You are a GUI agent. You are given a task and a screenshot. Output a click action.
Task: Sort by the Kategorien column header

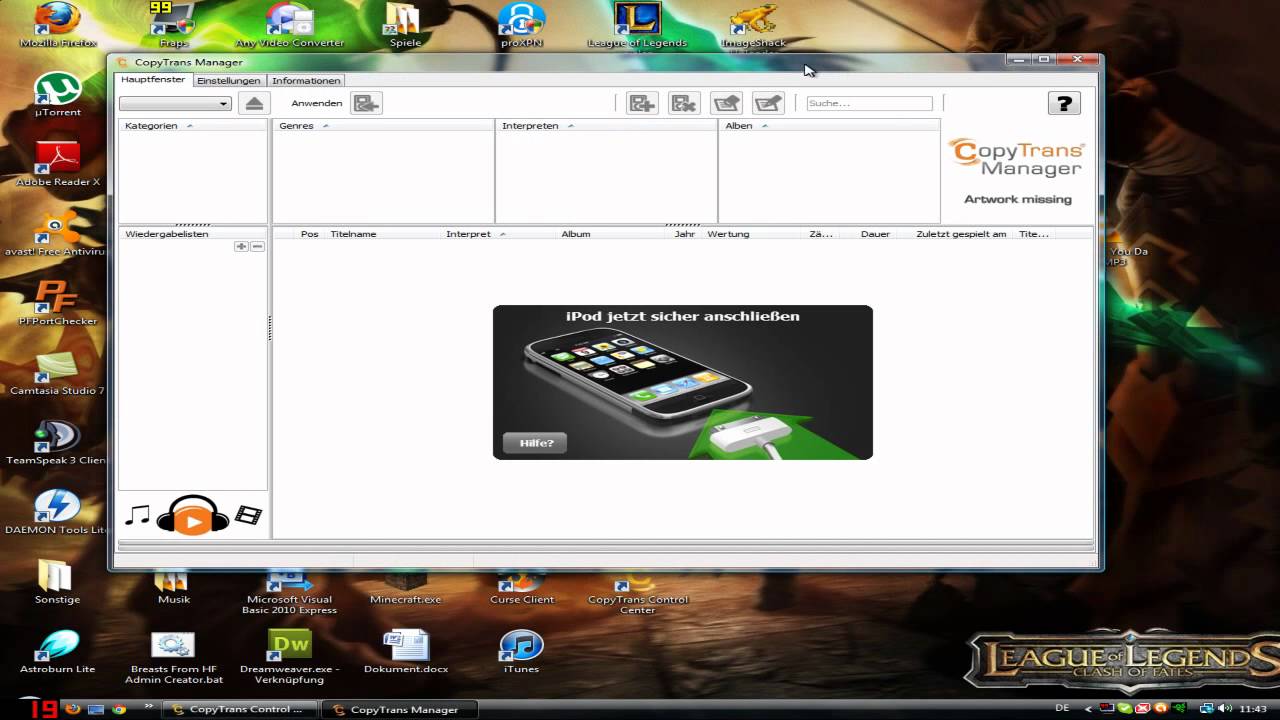(x=194, y=126)
